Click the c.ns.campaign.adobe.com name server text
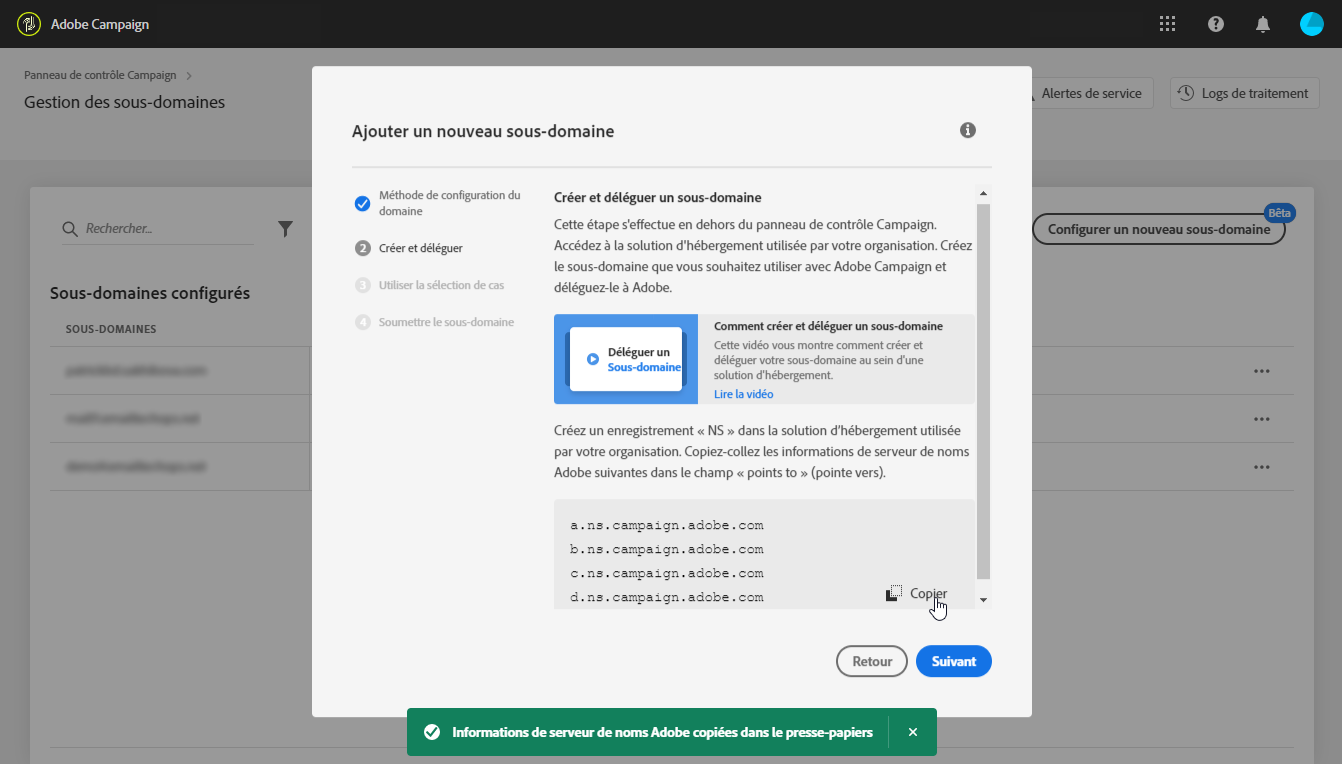 (667, 573)
